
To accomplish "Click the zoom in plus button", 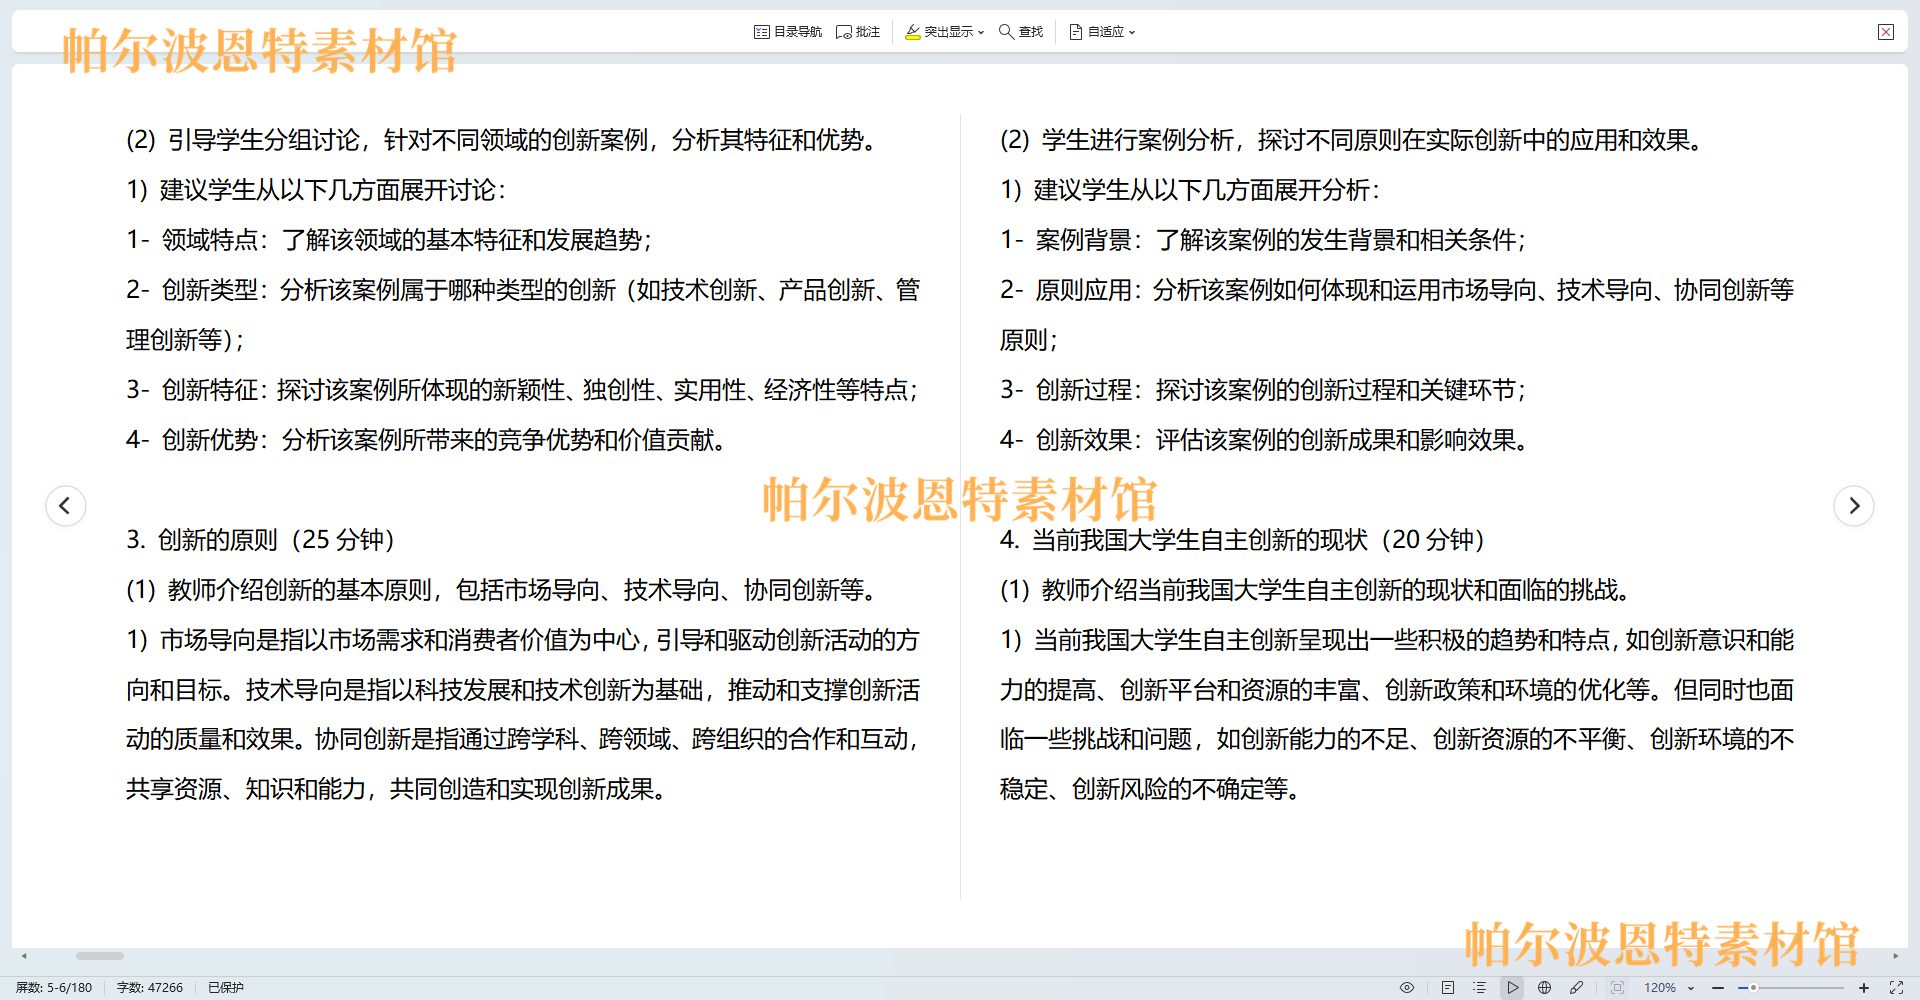I will click(x=1864, y=987).
